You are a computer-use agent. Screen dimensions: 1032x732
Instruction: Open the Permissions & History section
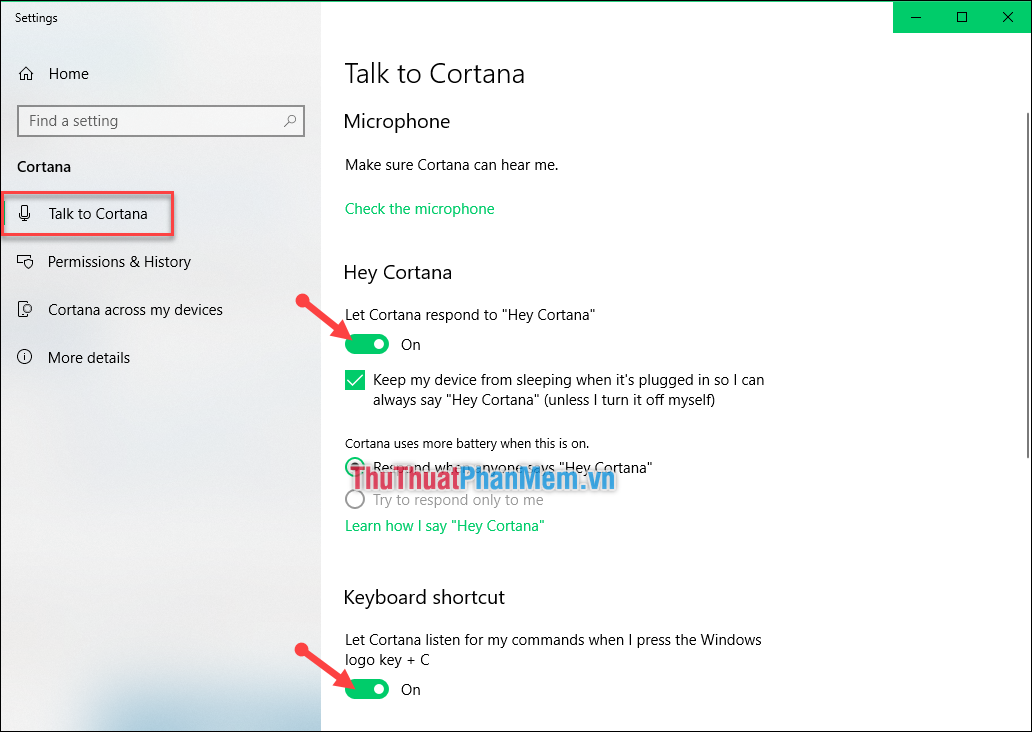click(x=119, y=261)
